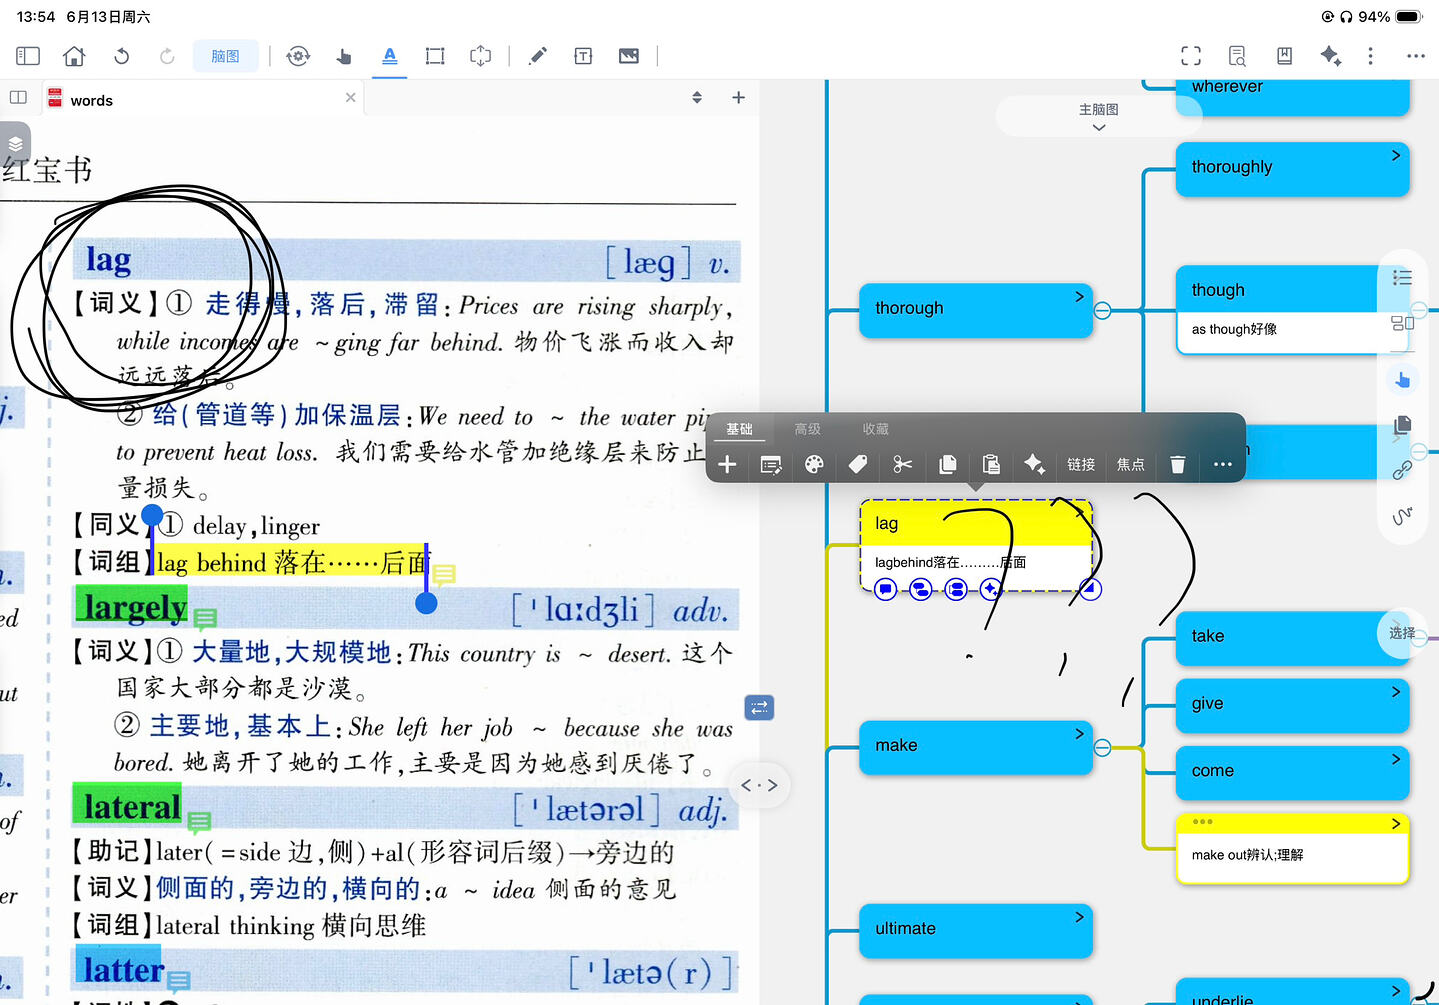The image size is (1439, 1005).
Task: Select the image insert tool
Action: tap(629, 56)
